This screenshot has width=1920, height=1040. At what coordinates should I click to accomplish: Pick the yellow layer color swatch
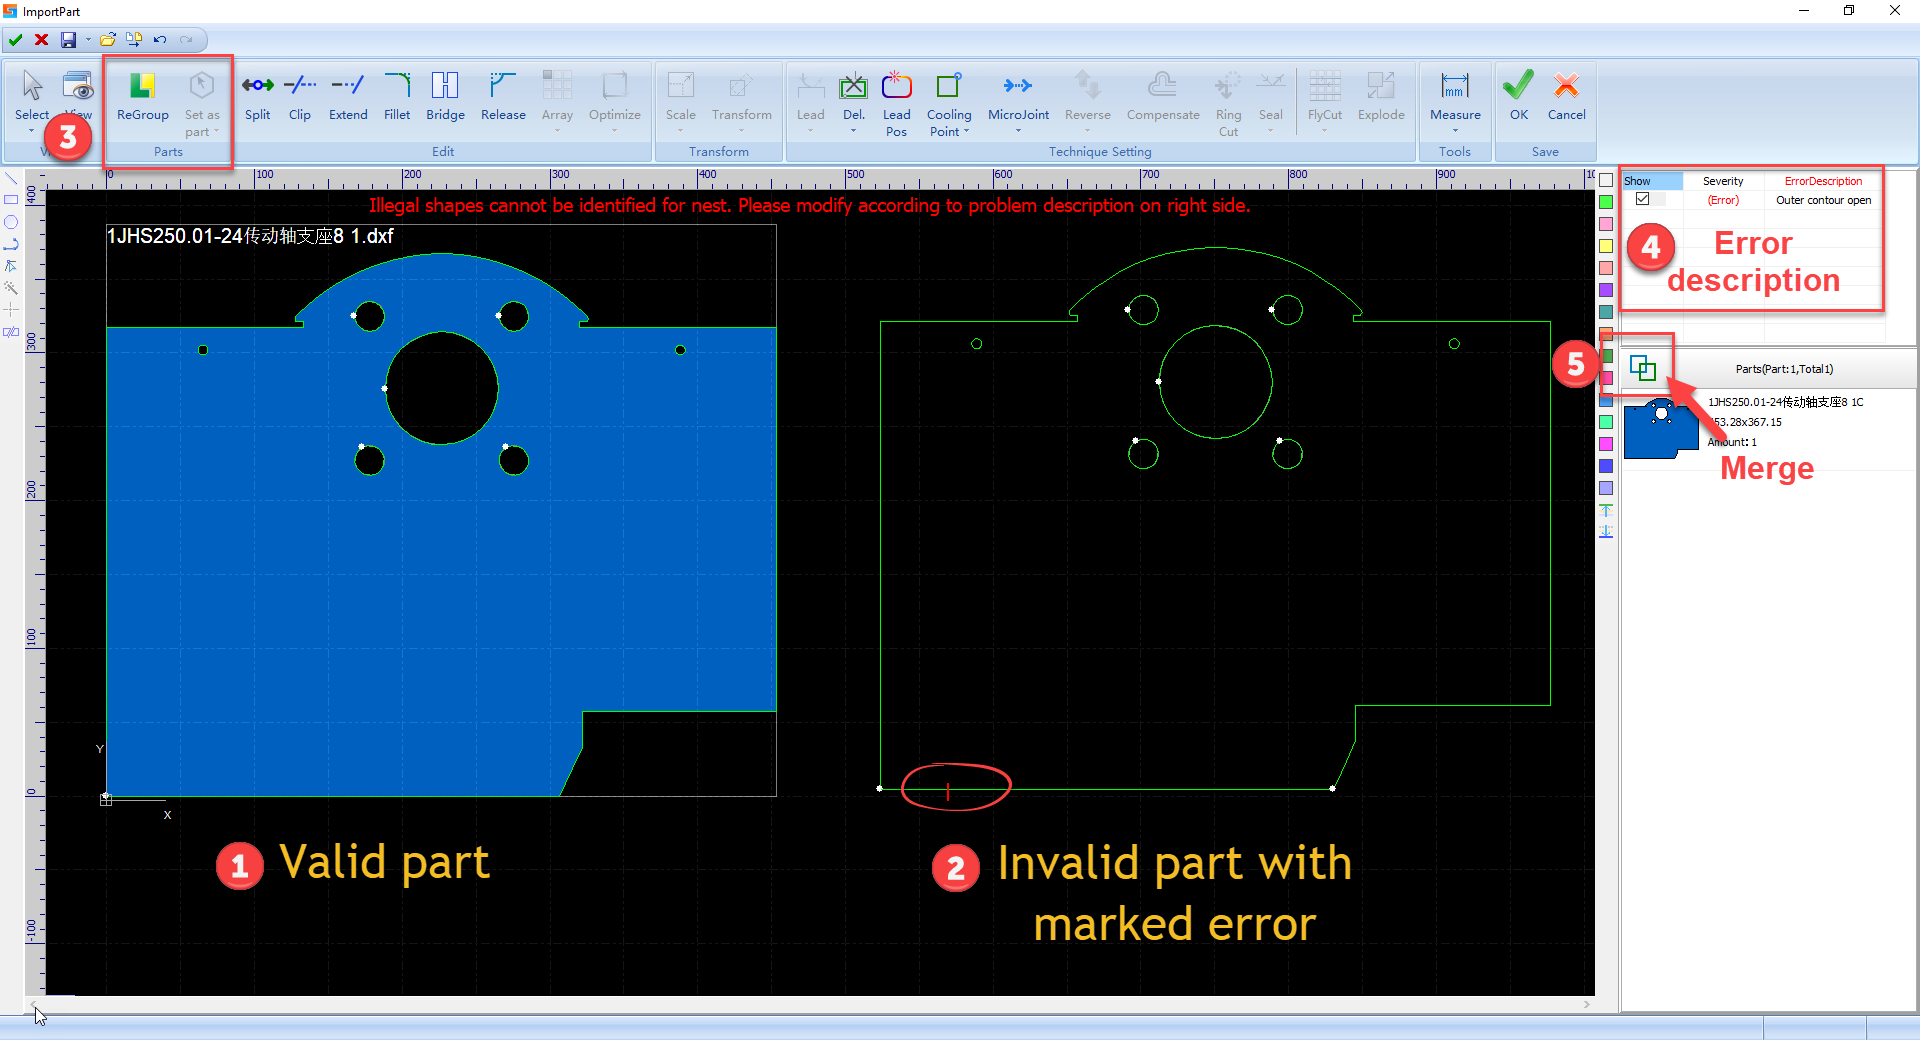pos(1606,246)
